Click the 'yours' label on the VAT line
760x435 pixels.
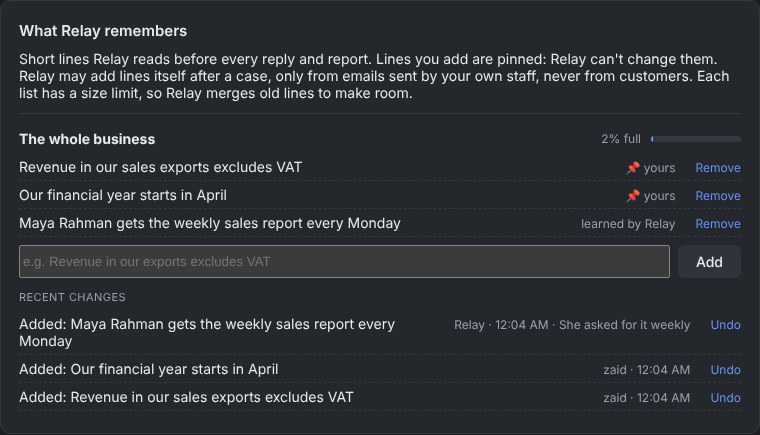(x=659, y=168)
